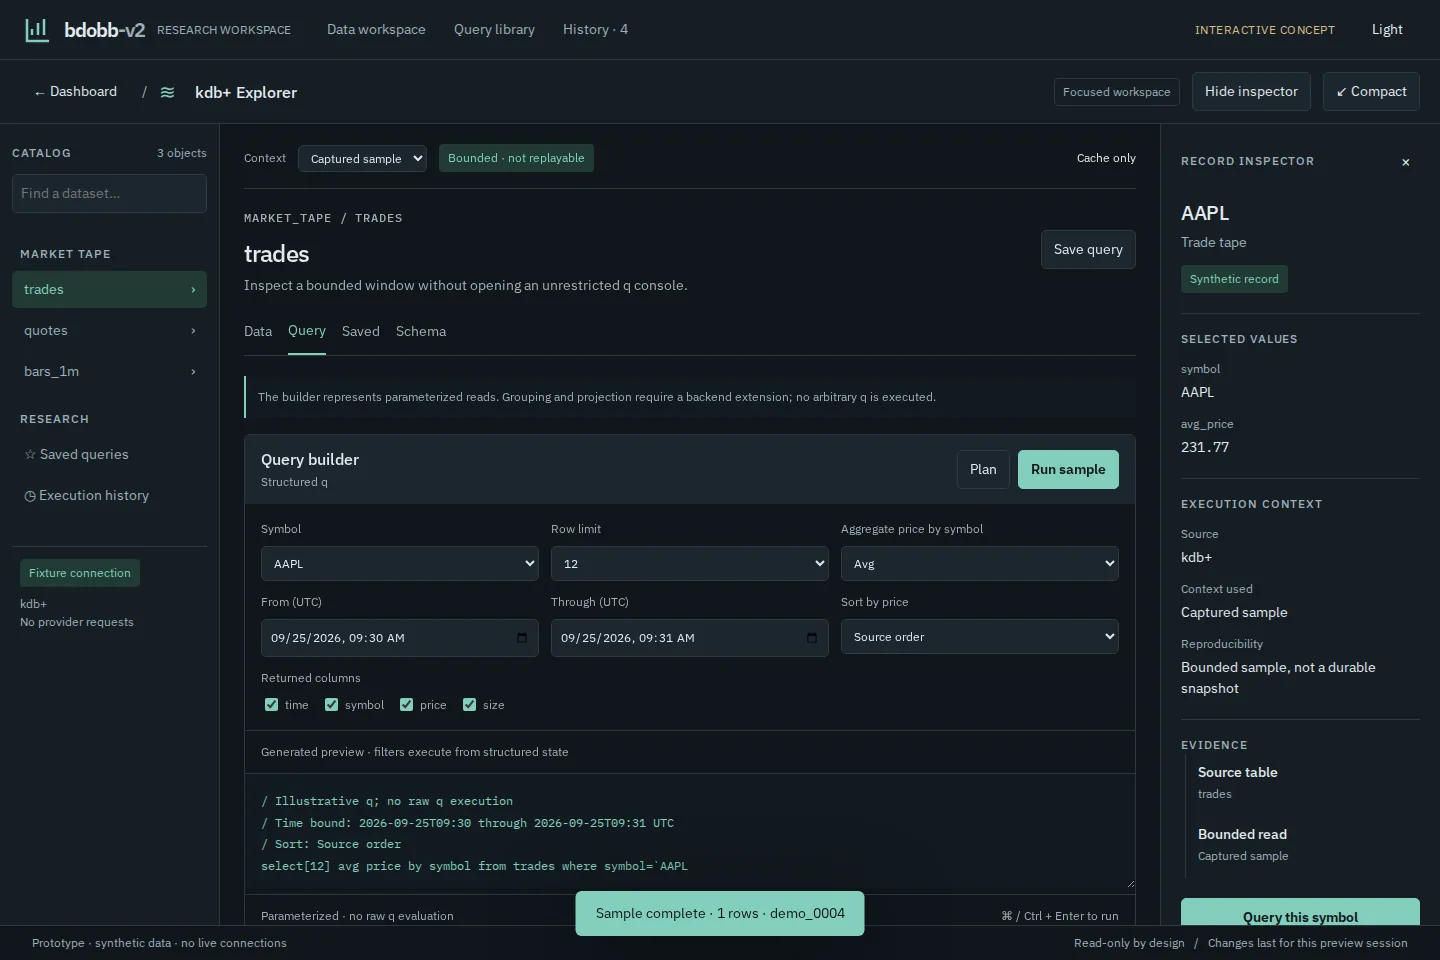Click the Save query button
This screenshot has height=960, width=1440.
click(1088, 250)
